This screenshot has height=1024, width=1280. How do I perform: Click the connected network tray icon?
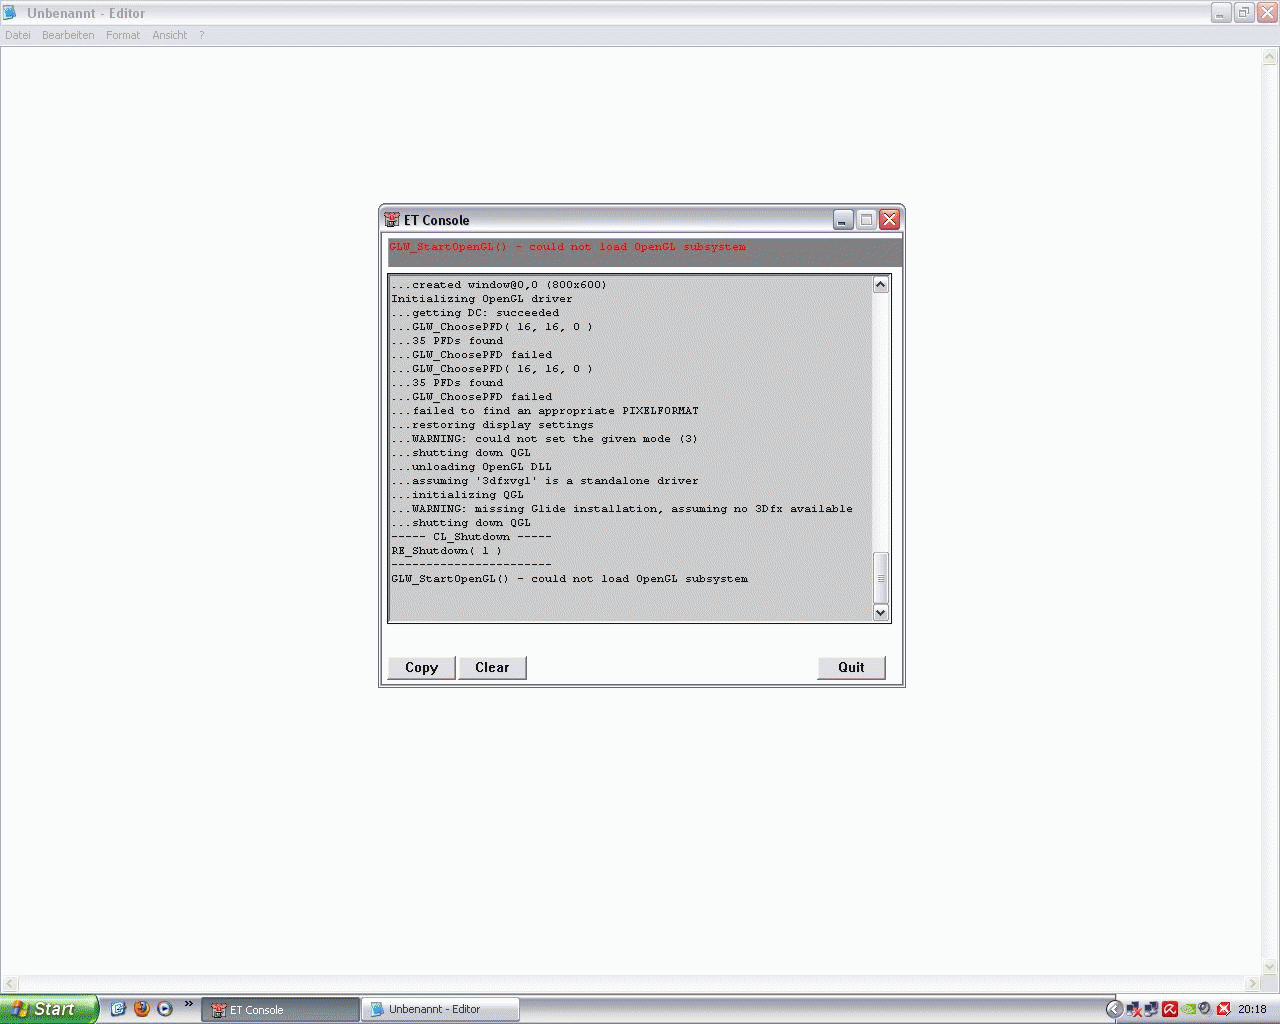1151,1009
